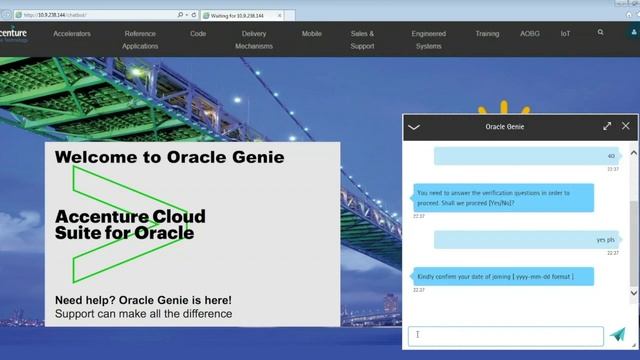
Task: Send message with paper plane icon
Action: (618, 335)
